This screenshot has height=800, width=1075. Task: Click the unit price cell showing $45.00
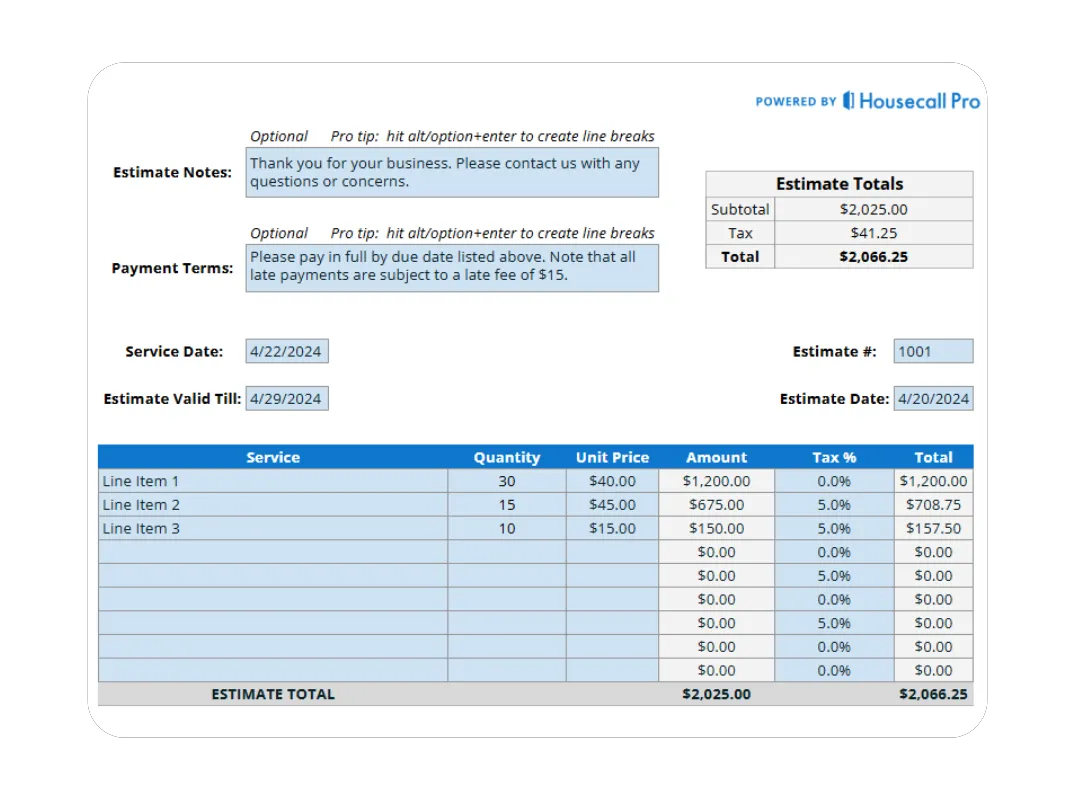[612, 505]
